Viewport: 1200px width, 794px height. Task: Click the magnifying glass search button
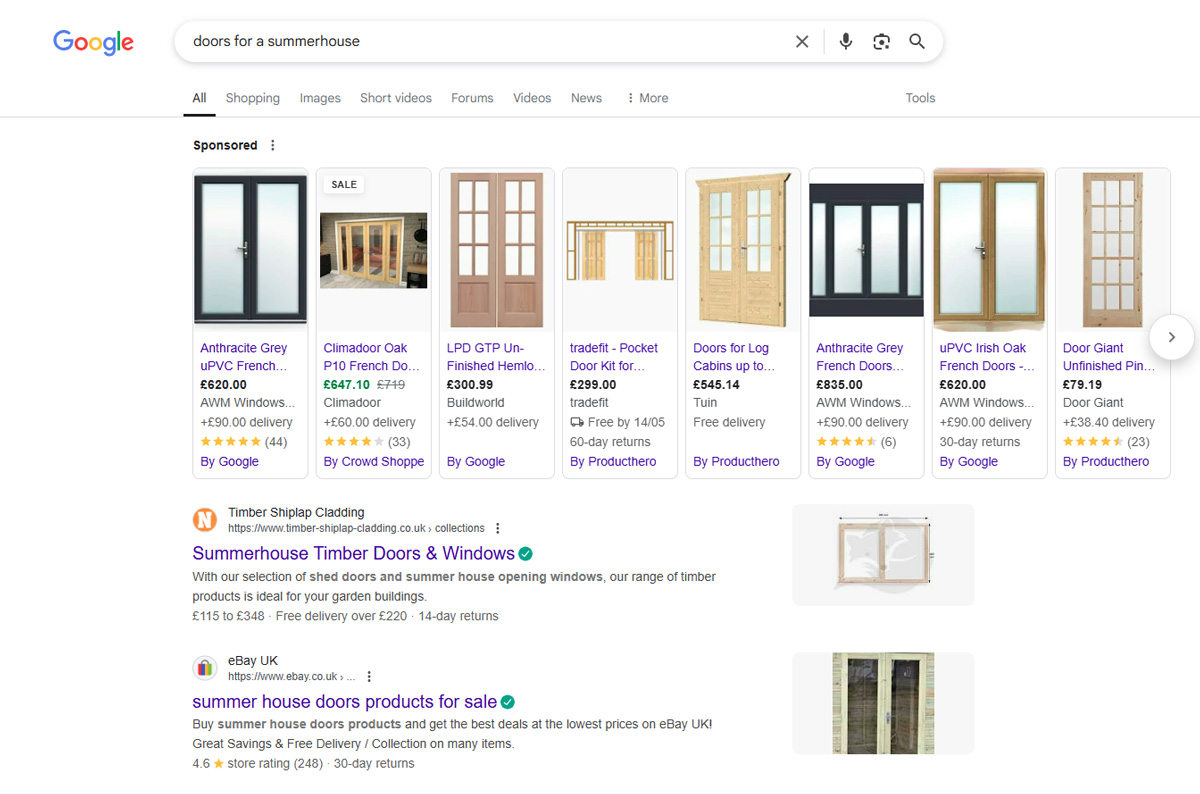(x=917, y=42)
